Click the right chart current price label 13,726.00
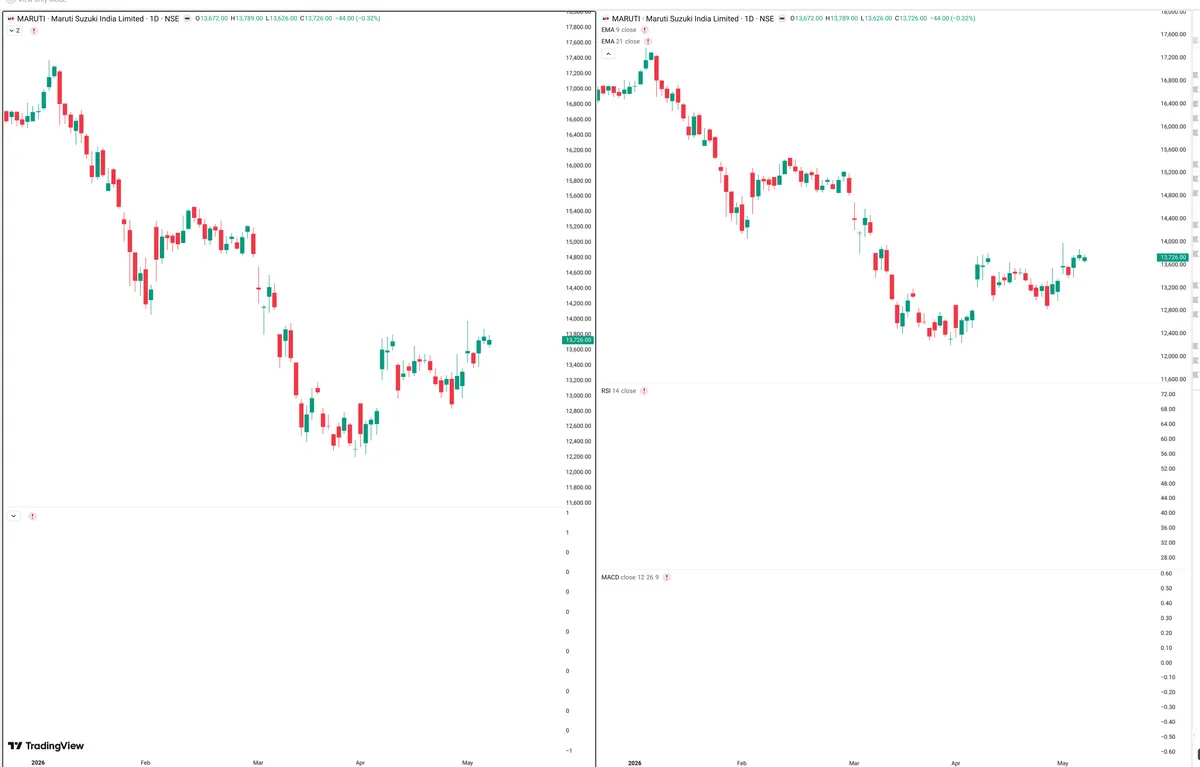Viewport: 1200px width, 767px height. pyautogui.click(x=1173, y=257)
